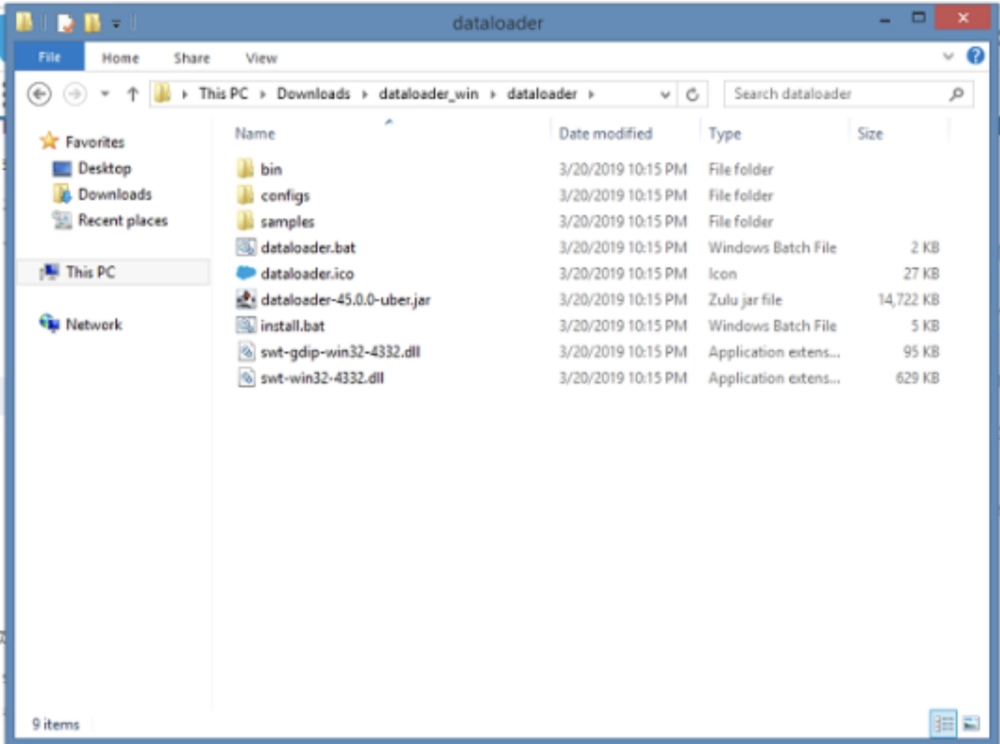Expand the arrow after This PC breadcrumb
Viewport: 1000px width, 744px height.
(x=262, y=94)
